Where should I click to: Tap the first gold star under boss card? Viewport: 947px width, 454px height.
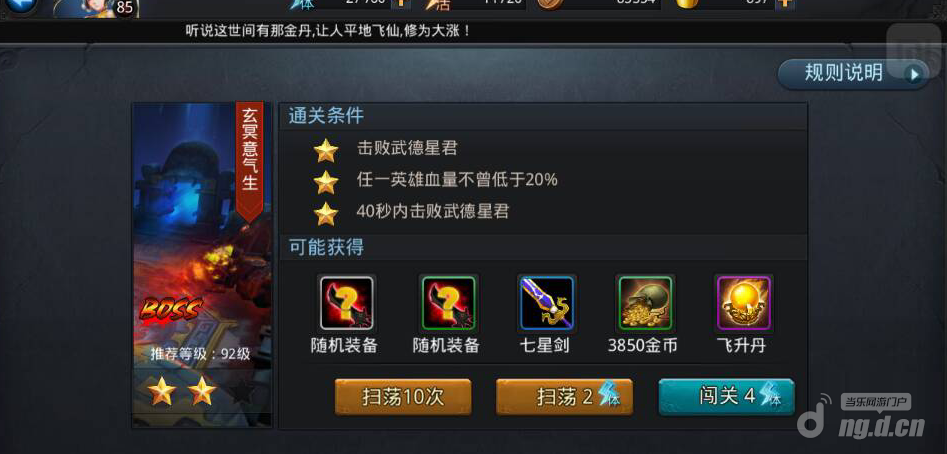(x=162, y=392)
